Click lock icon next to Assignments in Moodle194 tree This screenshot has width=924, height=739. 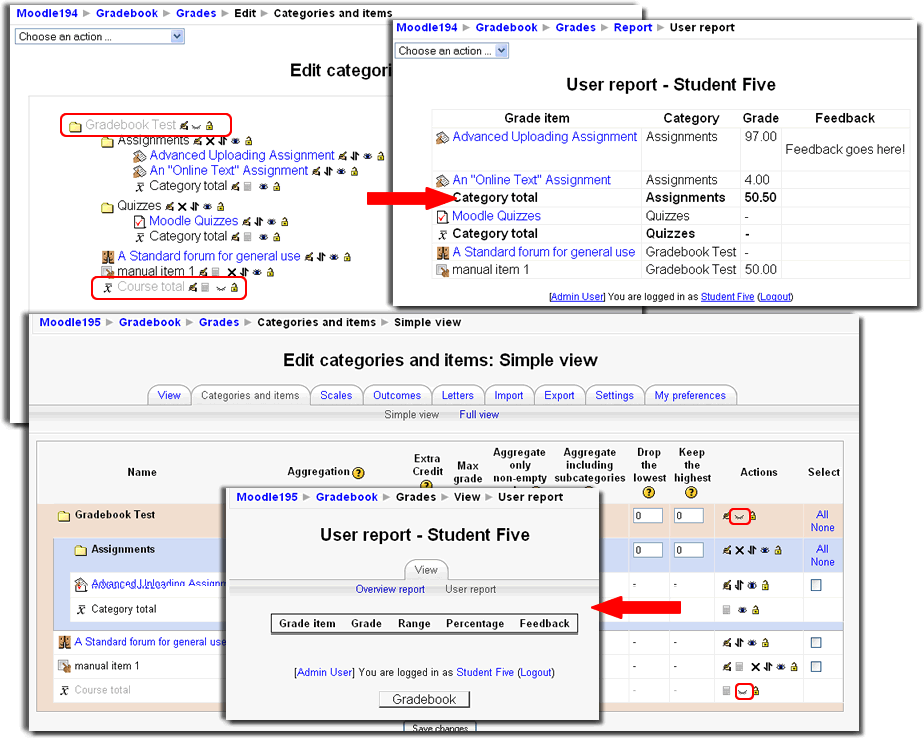point(248,141)
